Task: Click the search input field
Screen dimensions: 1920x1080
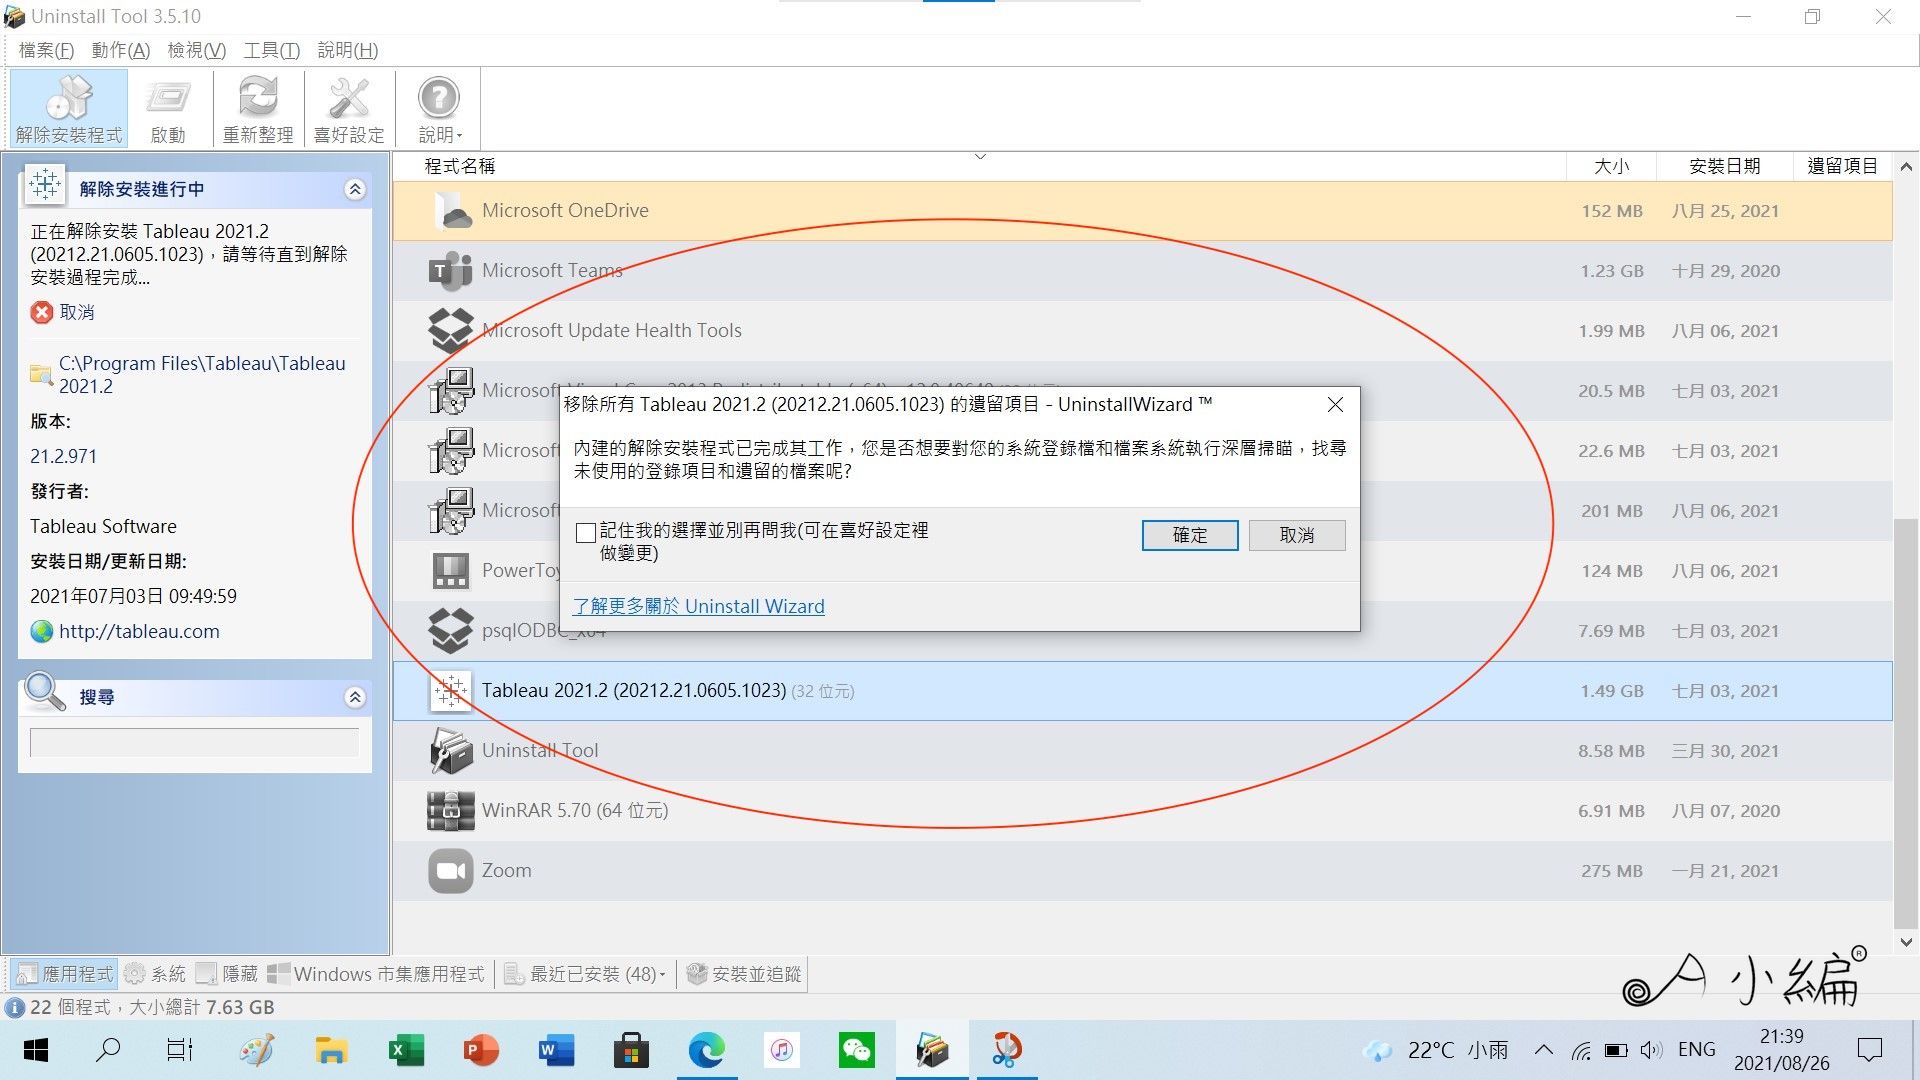Action: click(194, 742)
